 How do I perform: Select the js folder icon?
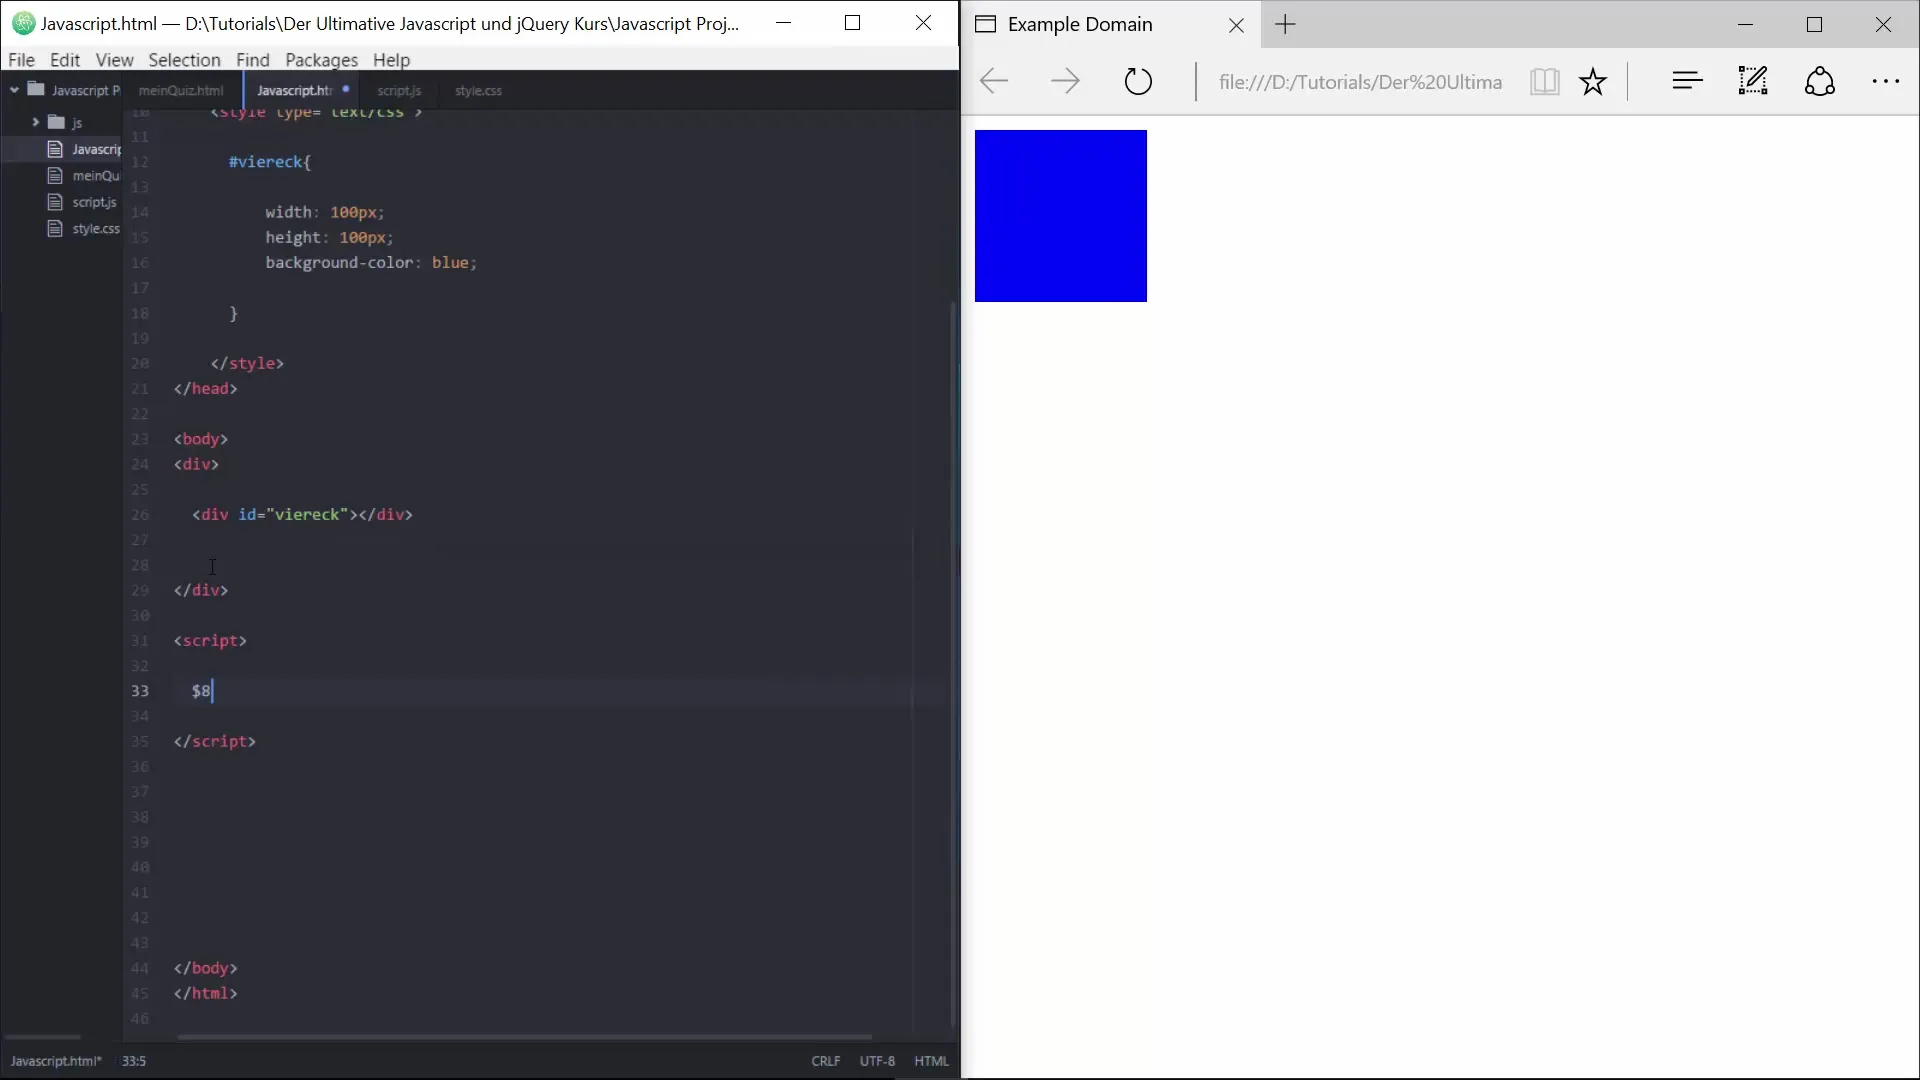(57, 122)
